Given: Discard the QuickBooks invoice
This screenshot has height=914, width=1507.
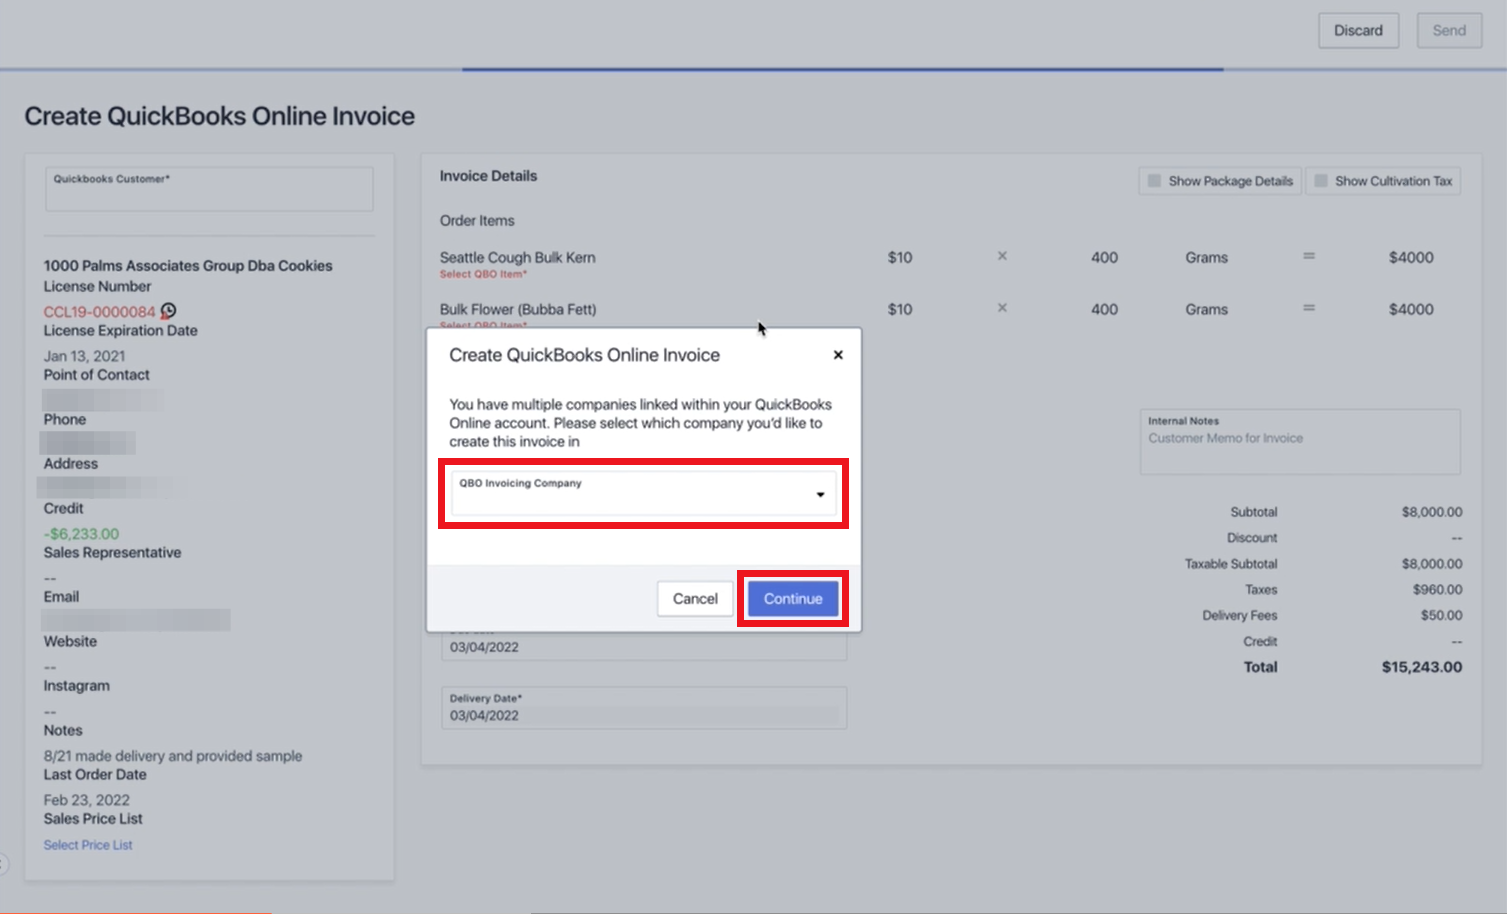Looking at the screenshot, I should click(1357, 30).
